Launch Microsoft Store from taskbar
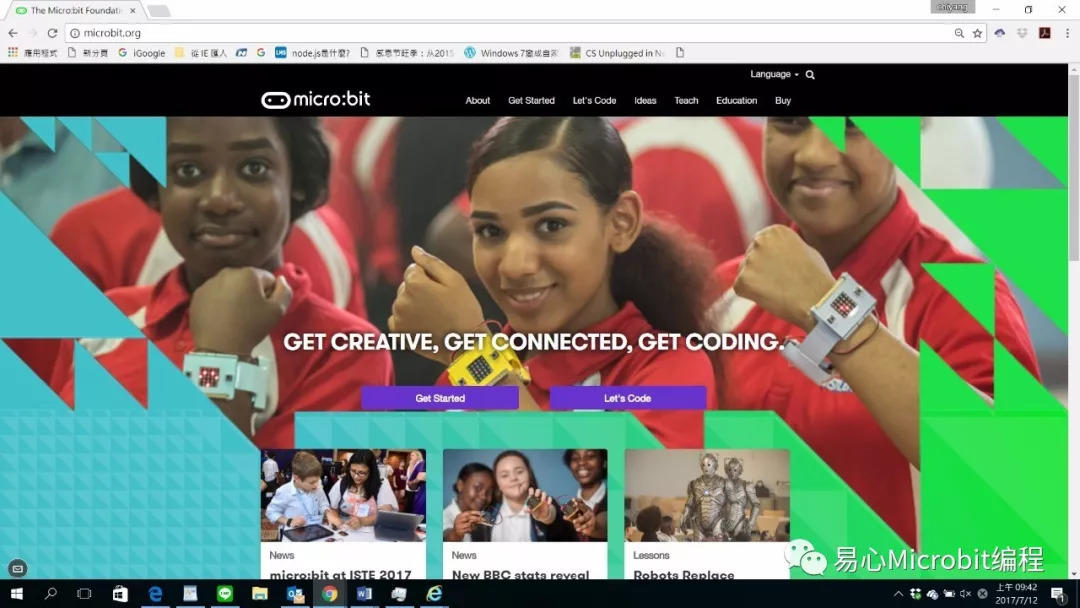Viewport: 1080px width, 608px height. pyautogui.click(x=120, y=594)
